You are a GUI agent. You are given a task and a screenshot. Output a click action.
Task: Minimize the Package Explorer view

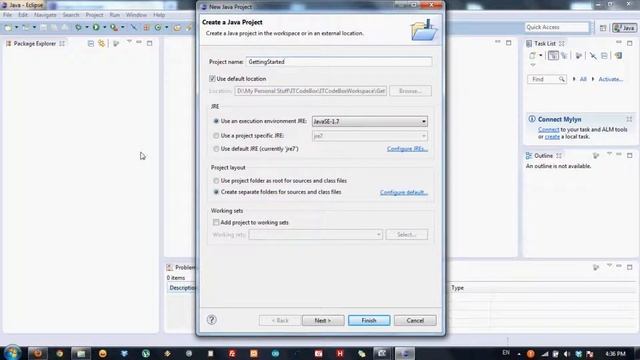point(139,42)
